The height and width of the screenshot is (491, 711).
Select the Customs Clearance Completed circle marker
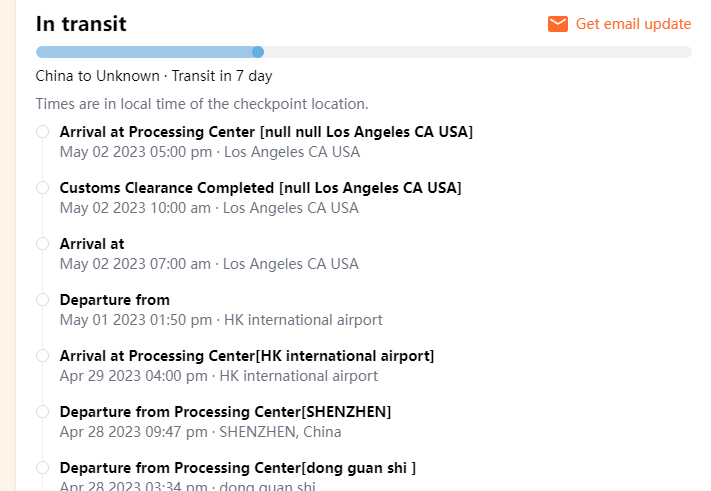tap(42, 188)
